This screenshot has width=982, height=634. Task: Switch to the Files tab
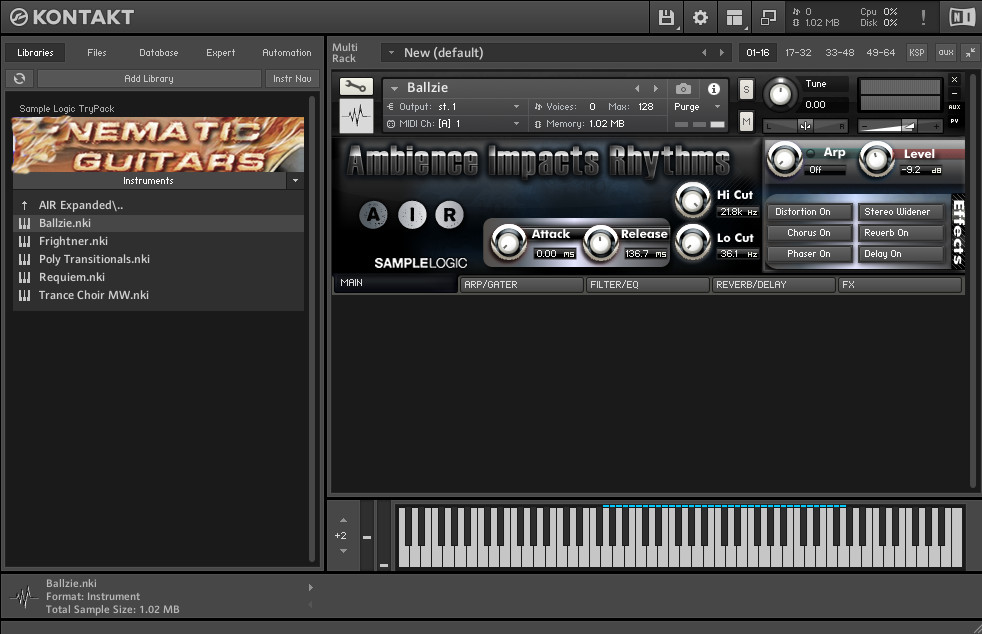pyautogui.click(x=97, y=53)
